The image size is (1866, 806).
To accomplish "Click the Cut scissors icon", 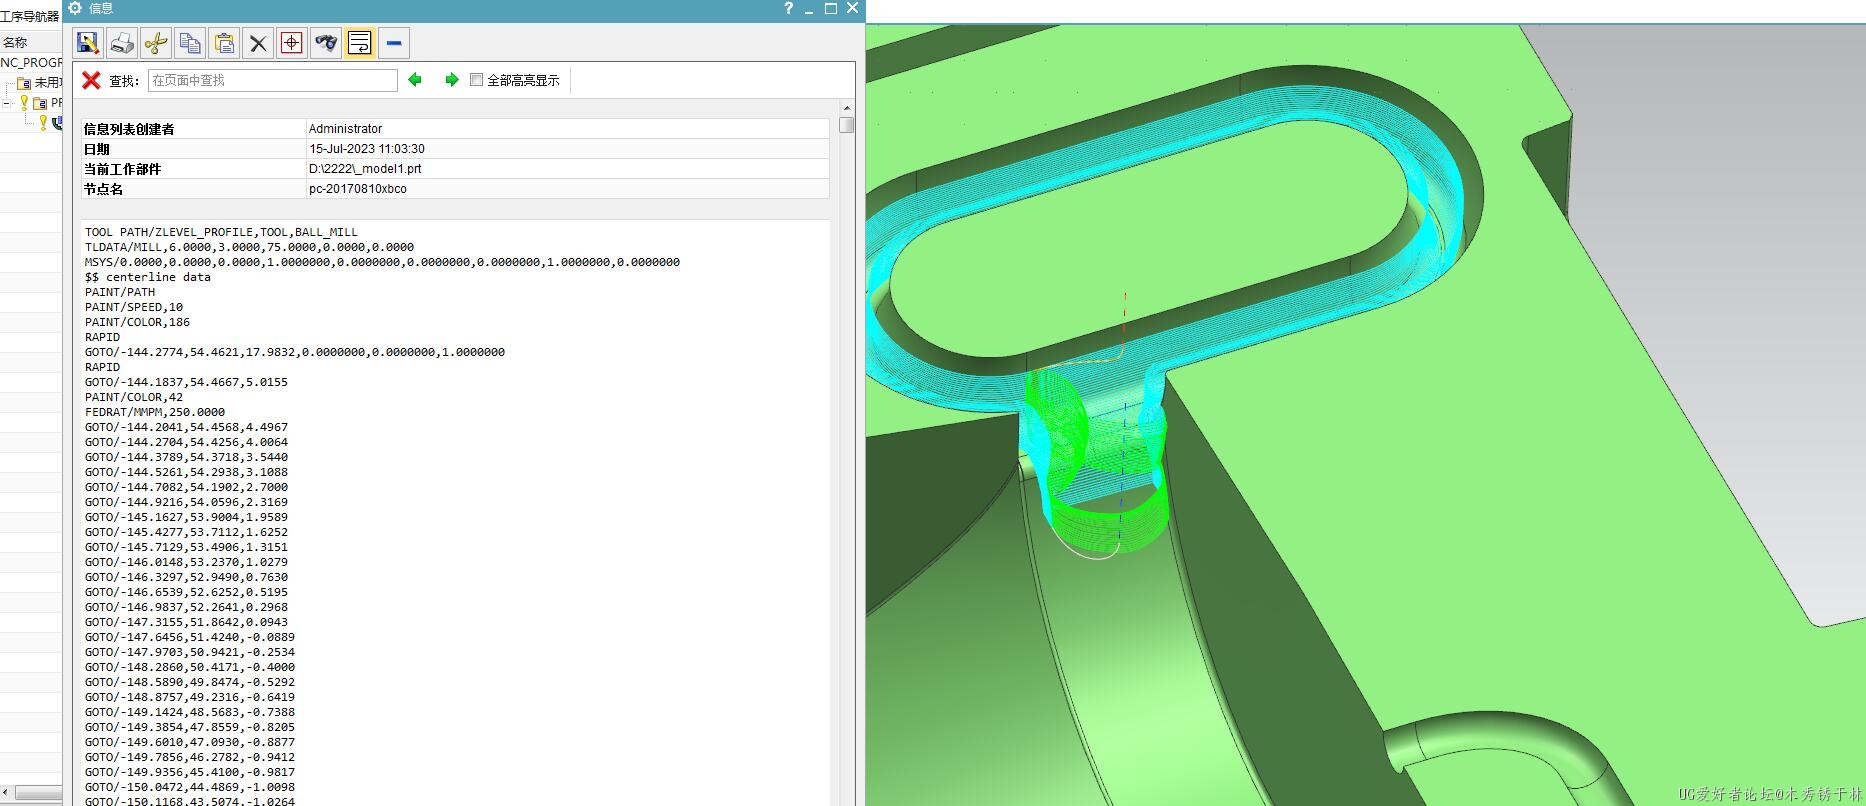I will [156, 43].
